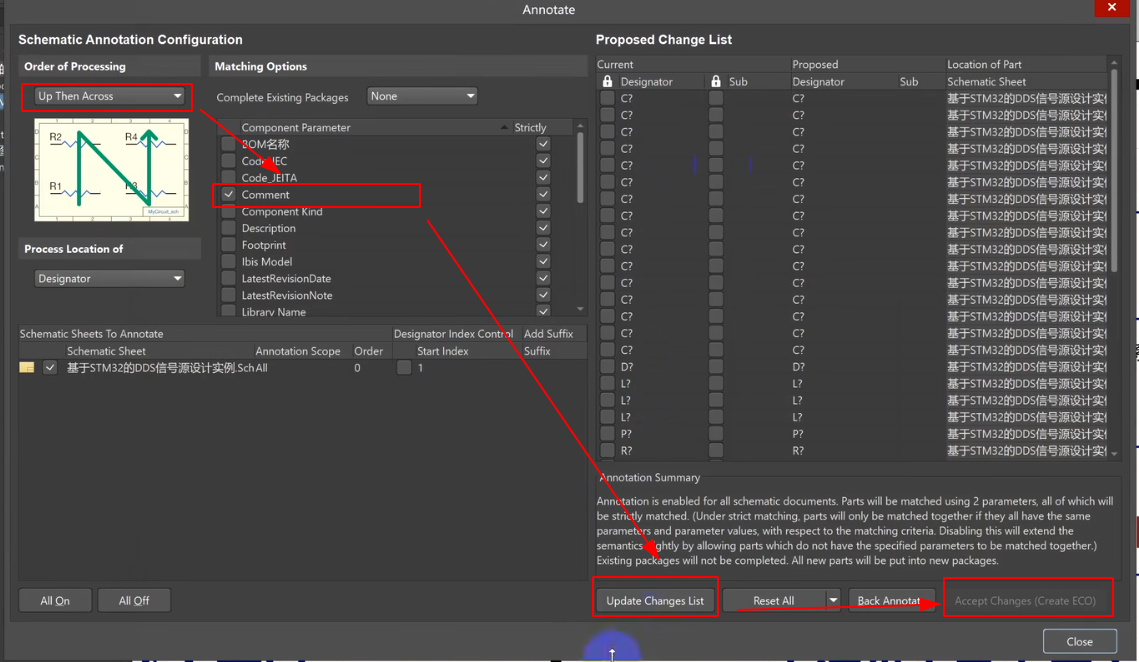Click the lock icon beside Current Sub header

point(716,81)
